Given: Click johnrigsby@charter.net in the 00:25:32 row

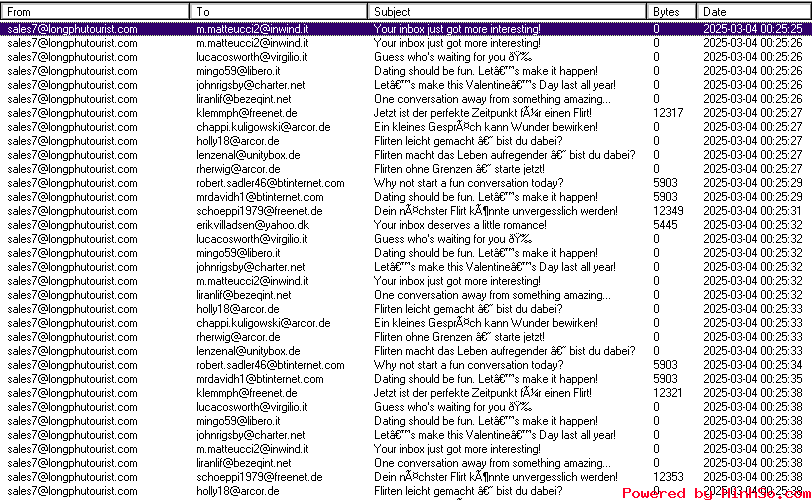Looking at the screenshot, I should pyautogui.click(x=251, y=267).
